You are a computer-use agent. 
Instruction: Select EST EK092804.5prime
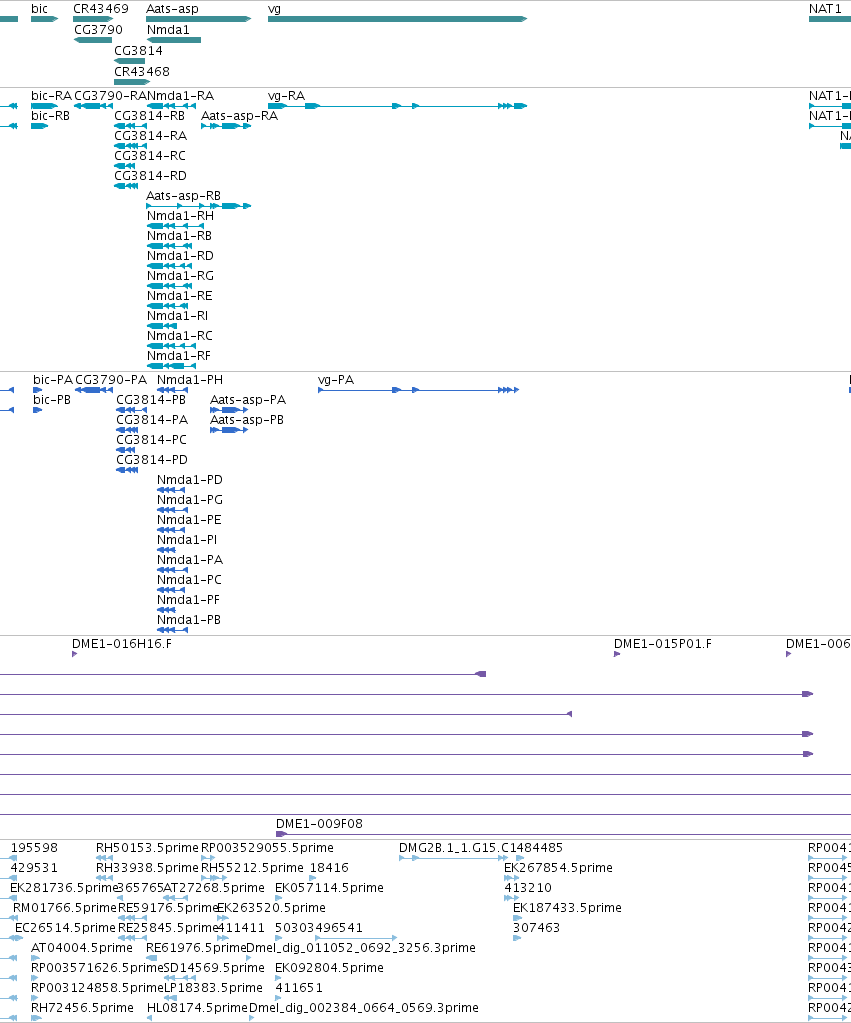coord(330,968)
